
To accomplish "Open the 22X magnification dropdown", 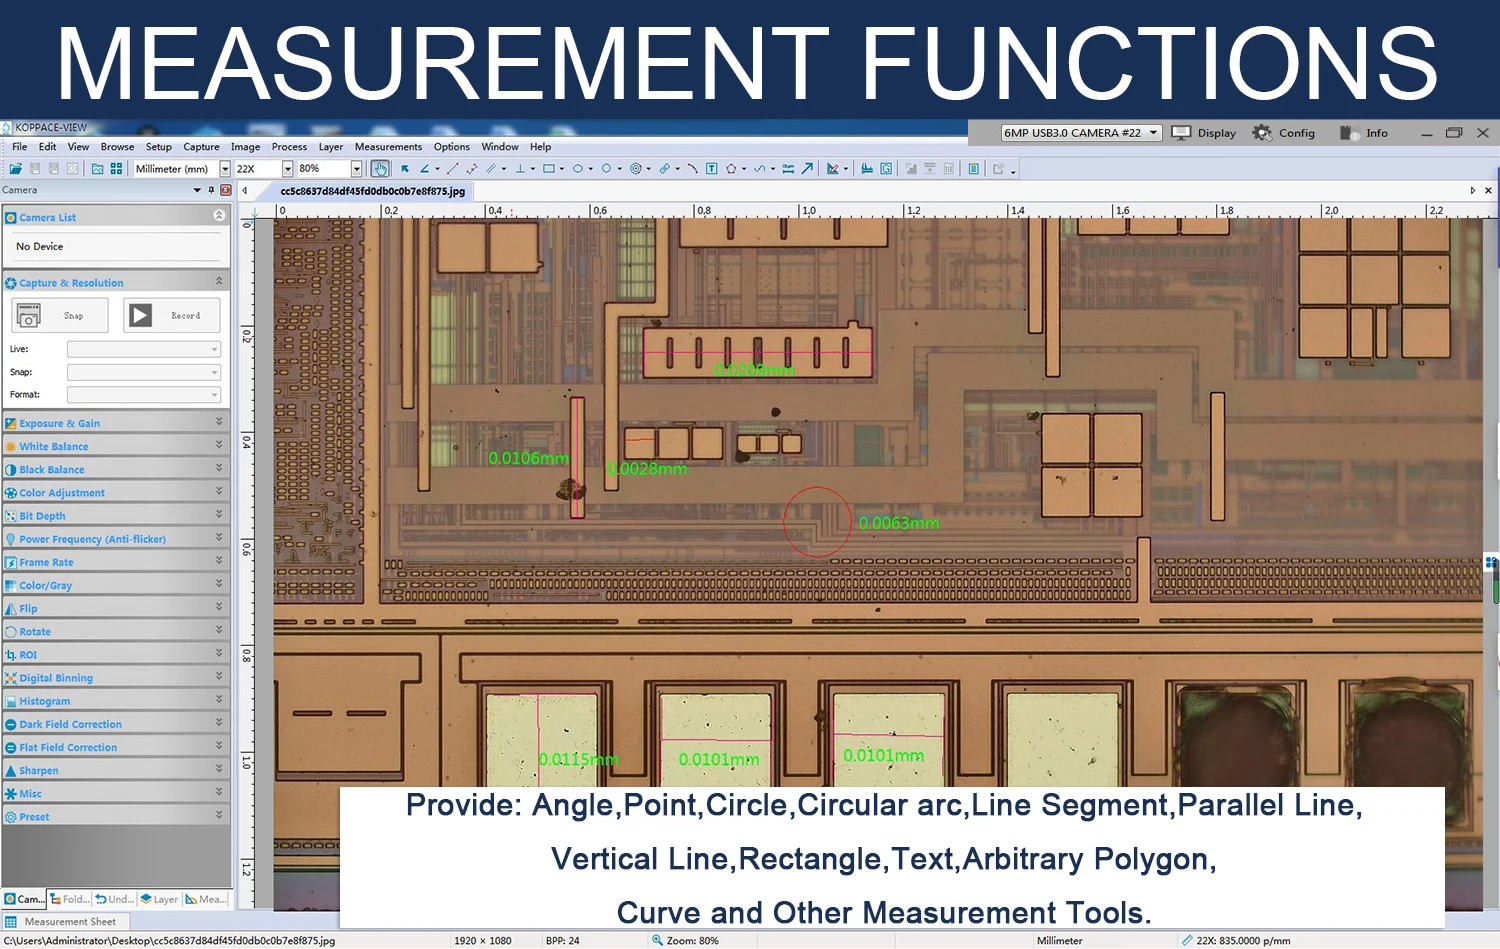I will (288, 169).
